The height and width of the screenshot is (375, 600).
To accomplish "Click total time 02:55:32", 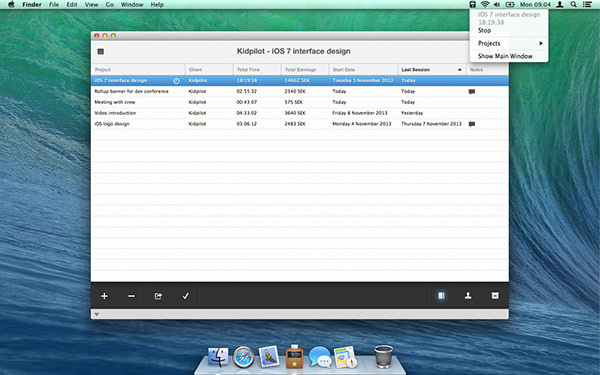I will (246, 91).
